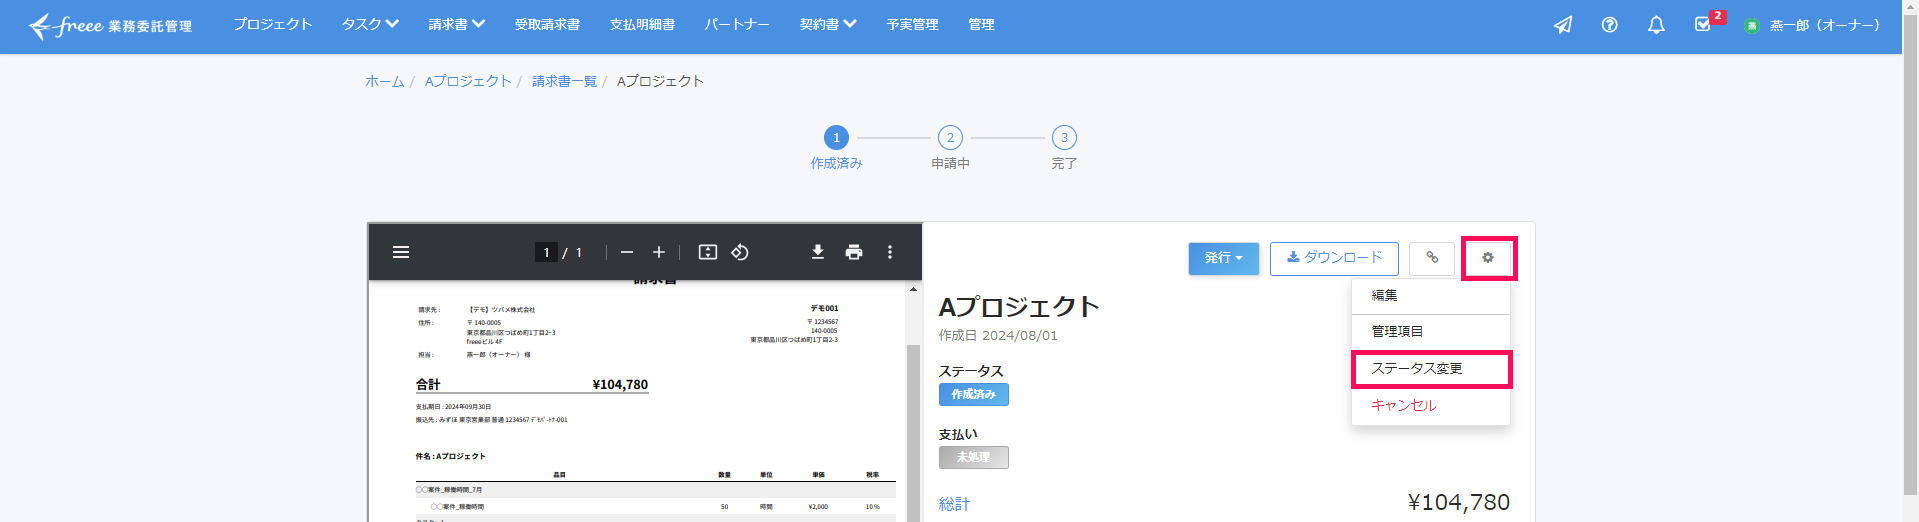
Task: Click the ¥104,780 total in details panel
Action: (1459, 502)
